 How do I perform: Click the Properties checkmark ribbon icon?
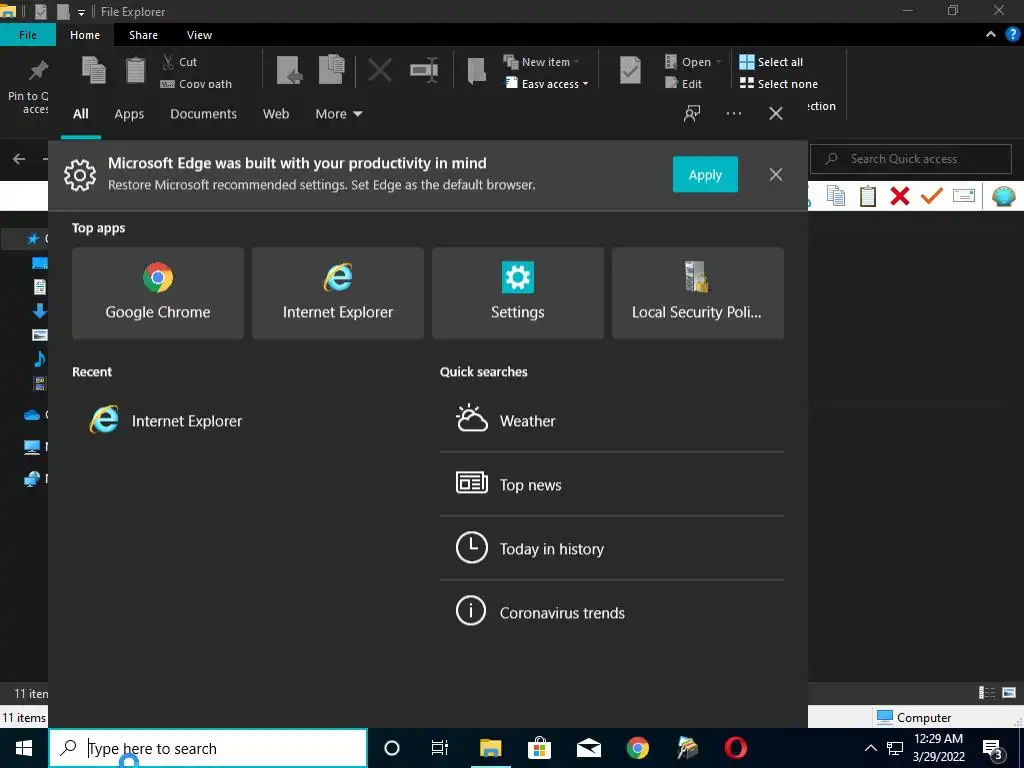[x=630, y=70]
